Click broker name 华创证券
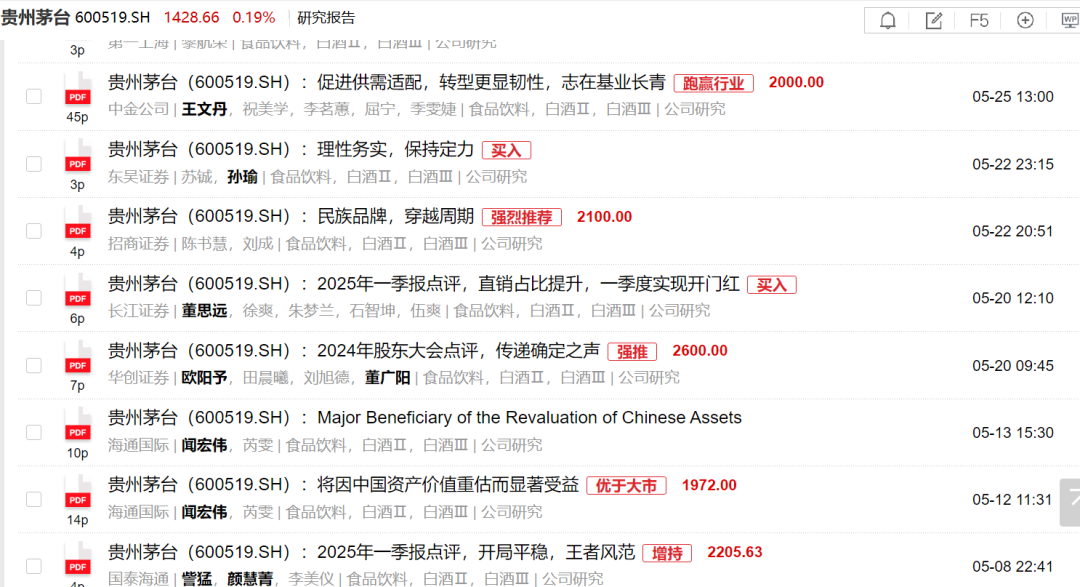This screenshot has width=1080, height=587. click(x=138, y=378)
